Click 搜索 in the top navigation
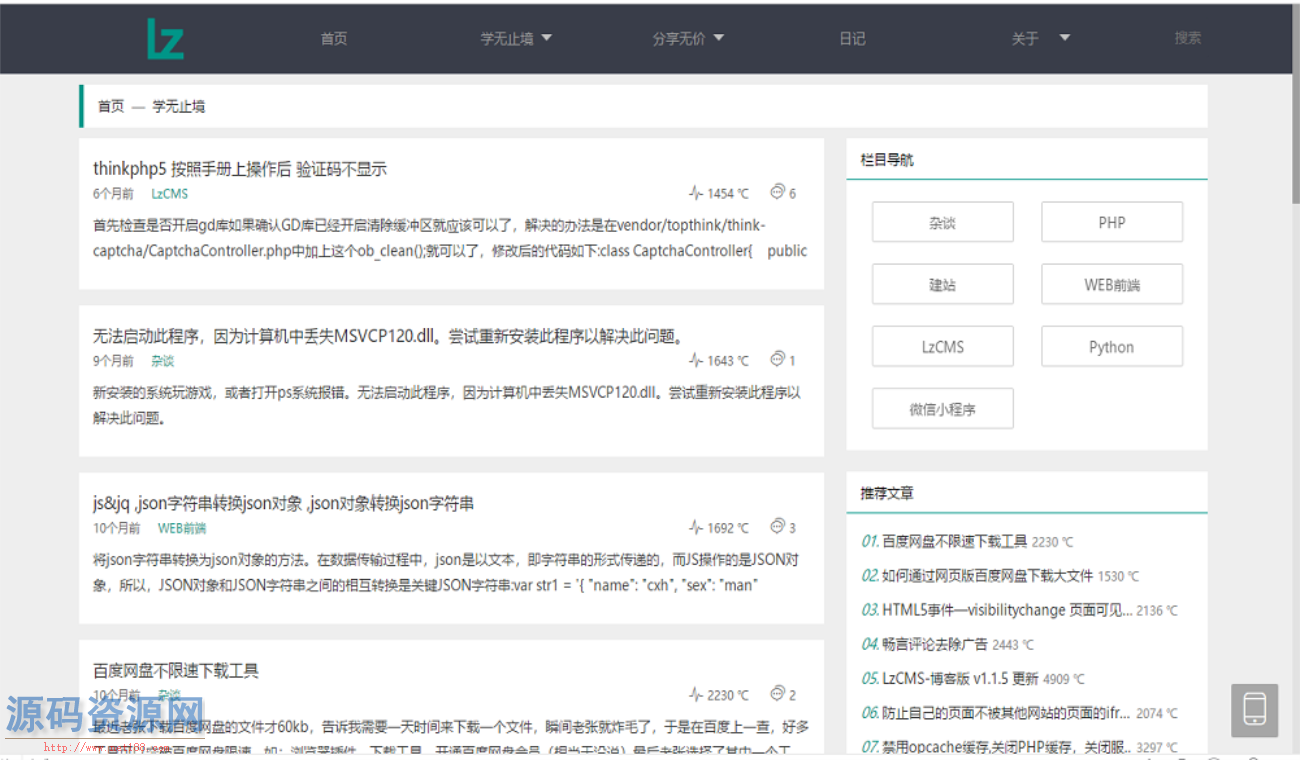The image size is (1300, 760). coord(1187,38)
